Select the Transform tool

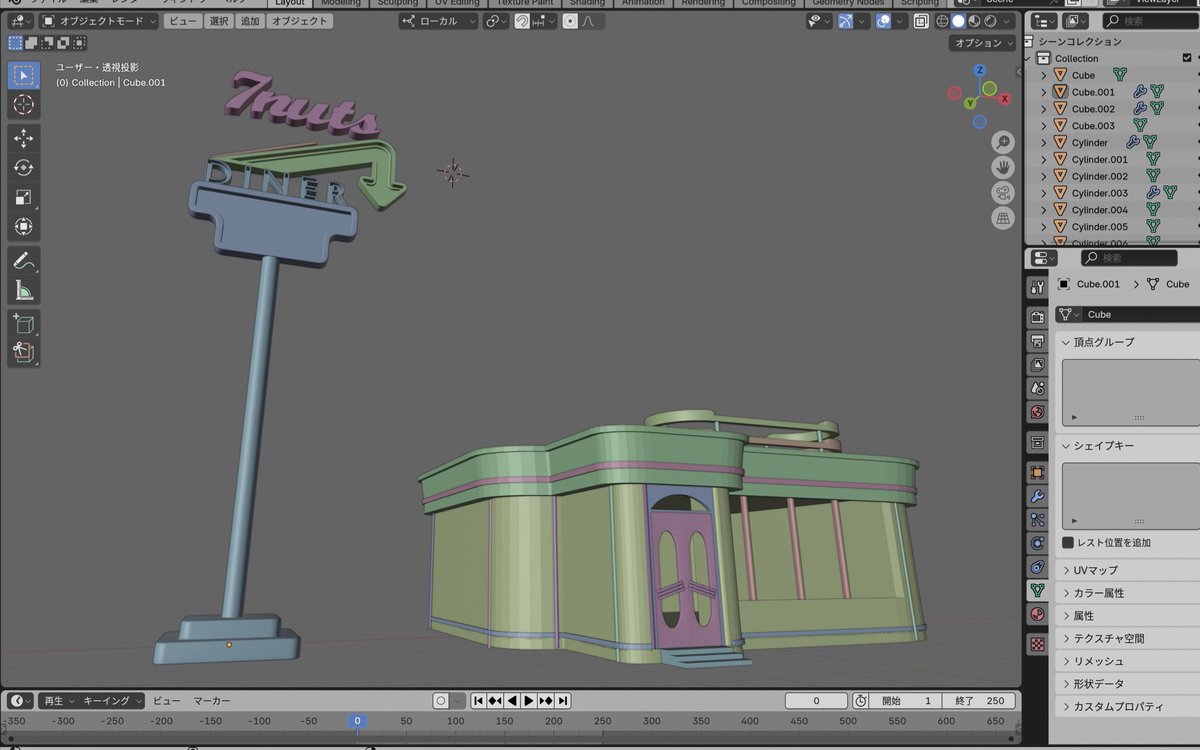24,227
